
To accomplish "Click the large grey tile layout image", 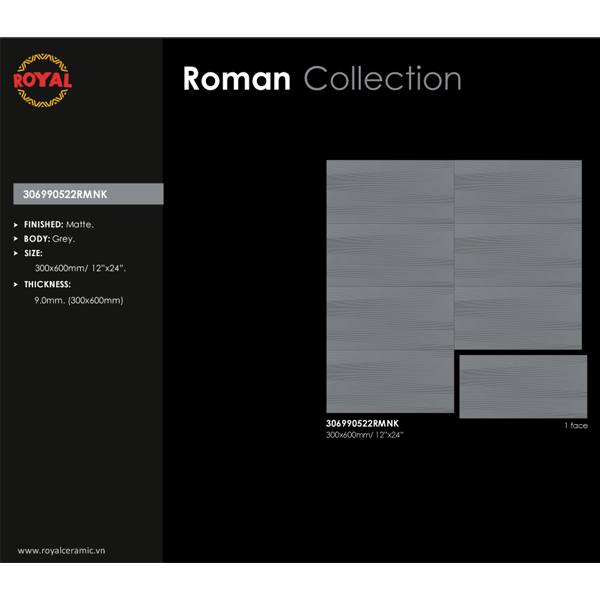I will click(x=454, y=286).
